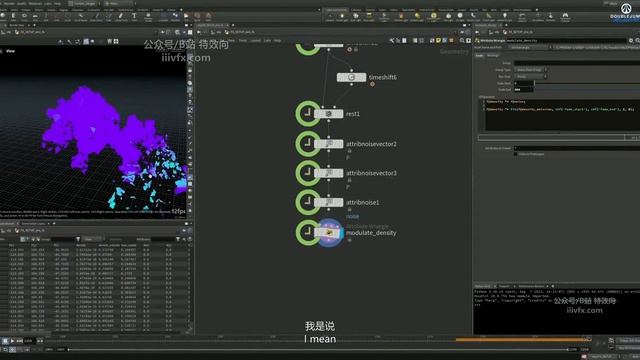Select the Font 'T' shelf tool
The width and height of the screenshot is (640, 360).
pos(134,17)
